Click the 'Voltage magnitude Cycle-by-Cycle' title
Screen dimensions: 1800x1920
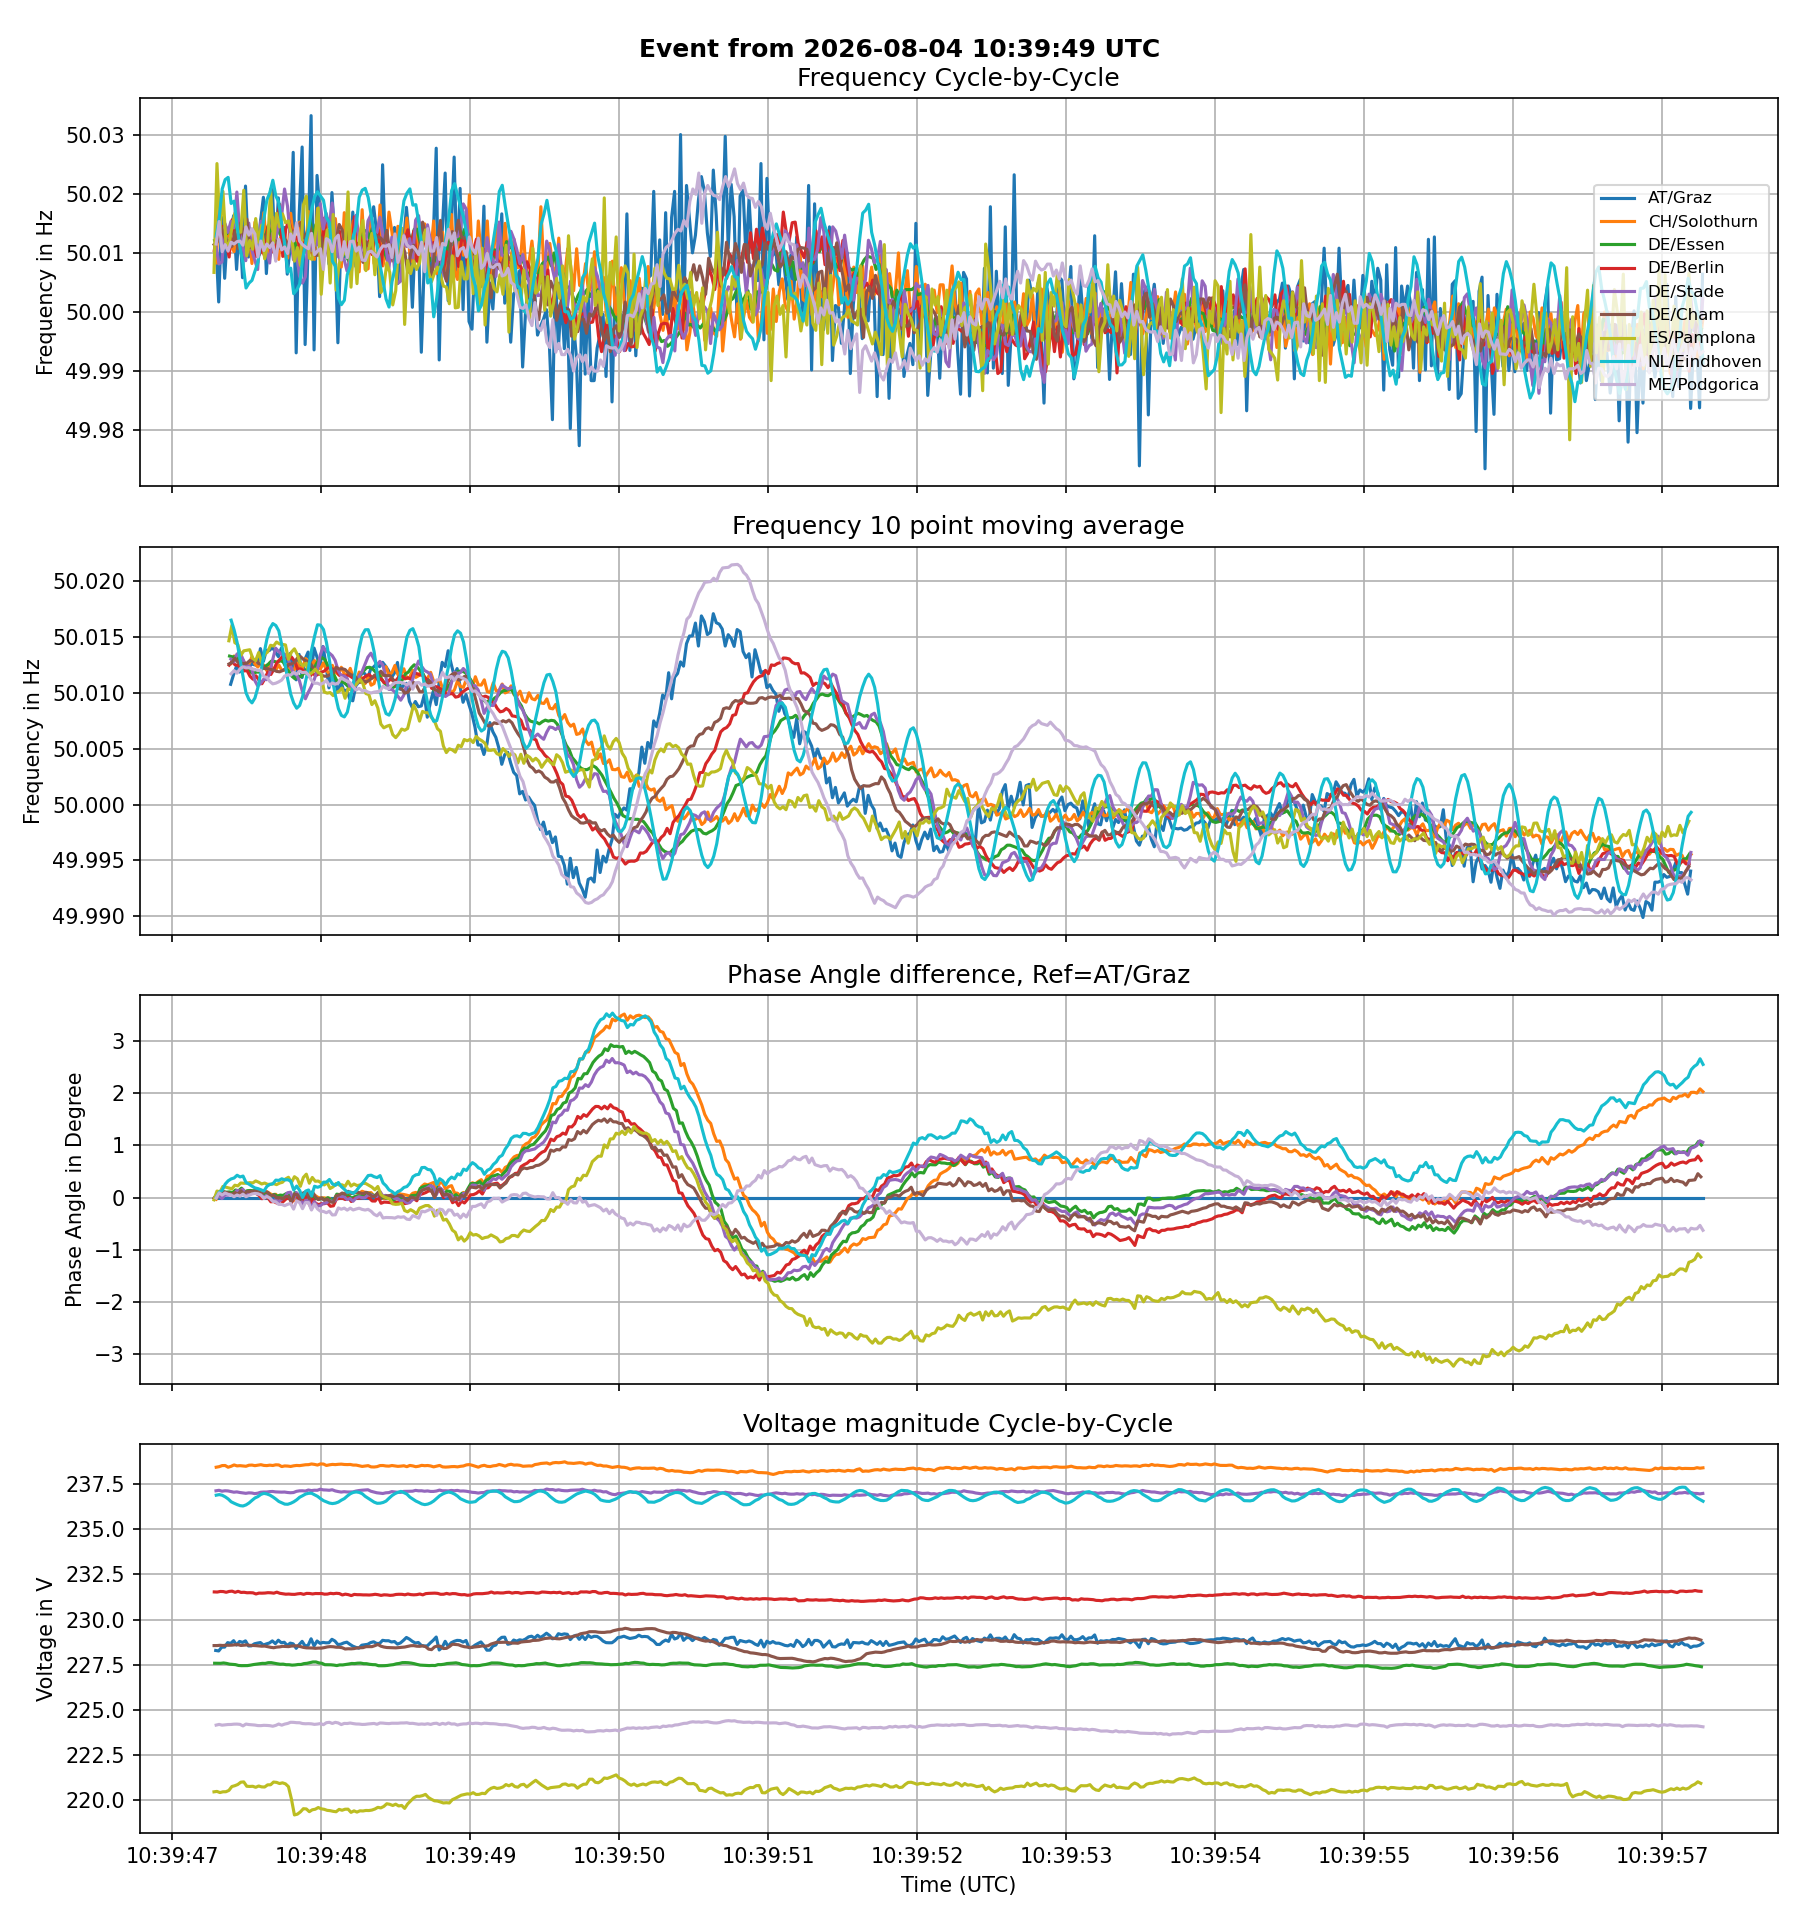[958, 1423]
